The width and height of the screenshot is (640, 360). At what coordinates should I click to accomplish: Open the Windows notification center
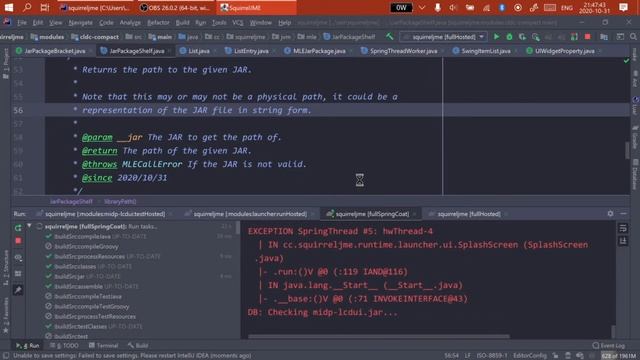click(x=623, y=7)
